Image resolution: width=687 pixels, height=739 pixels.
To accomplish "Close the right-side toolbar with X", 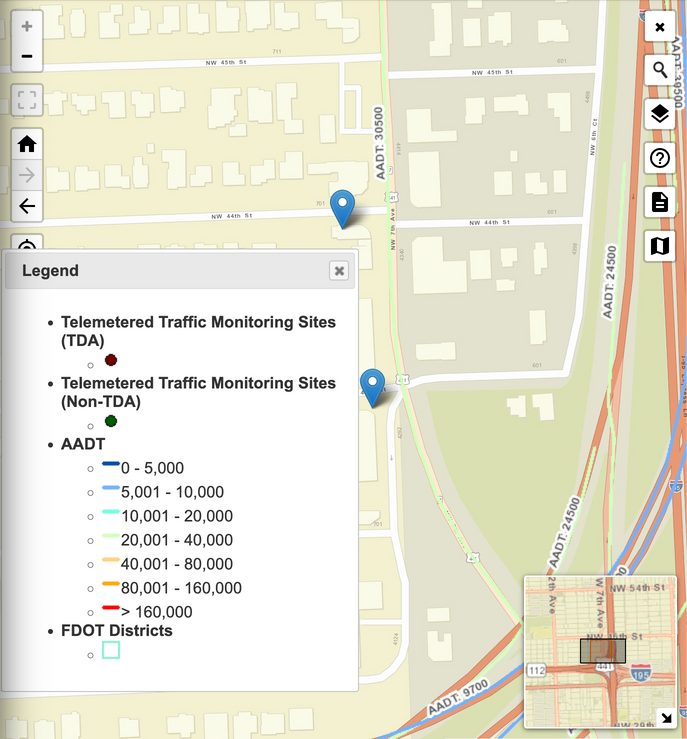I will click(660, 27).
